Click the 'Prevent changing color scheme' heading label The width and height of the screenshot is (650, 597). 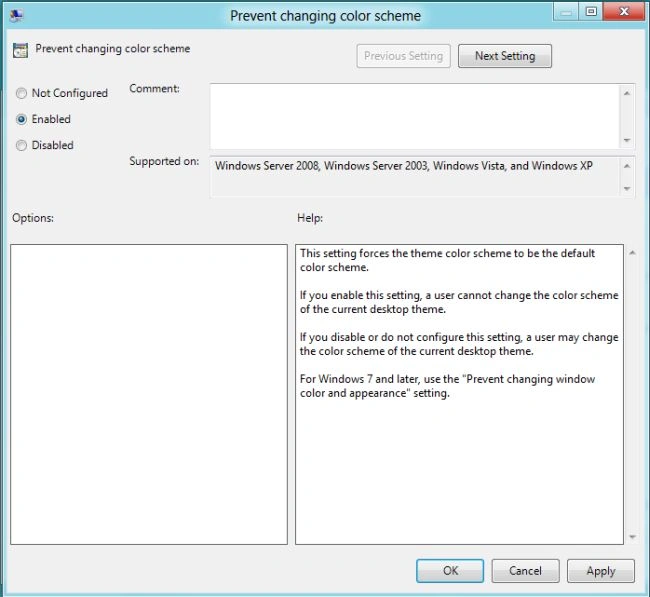(x=113, y=49)
